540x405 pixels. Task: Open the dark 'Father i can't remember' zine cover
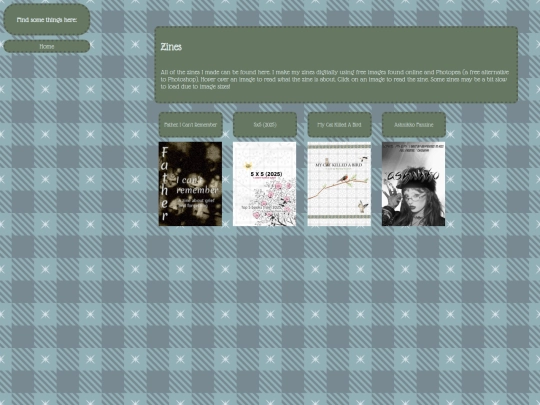point(190,184)
